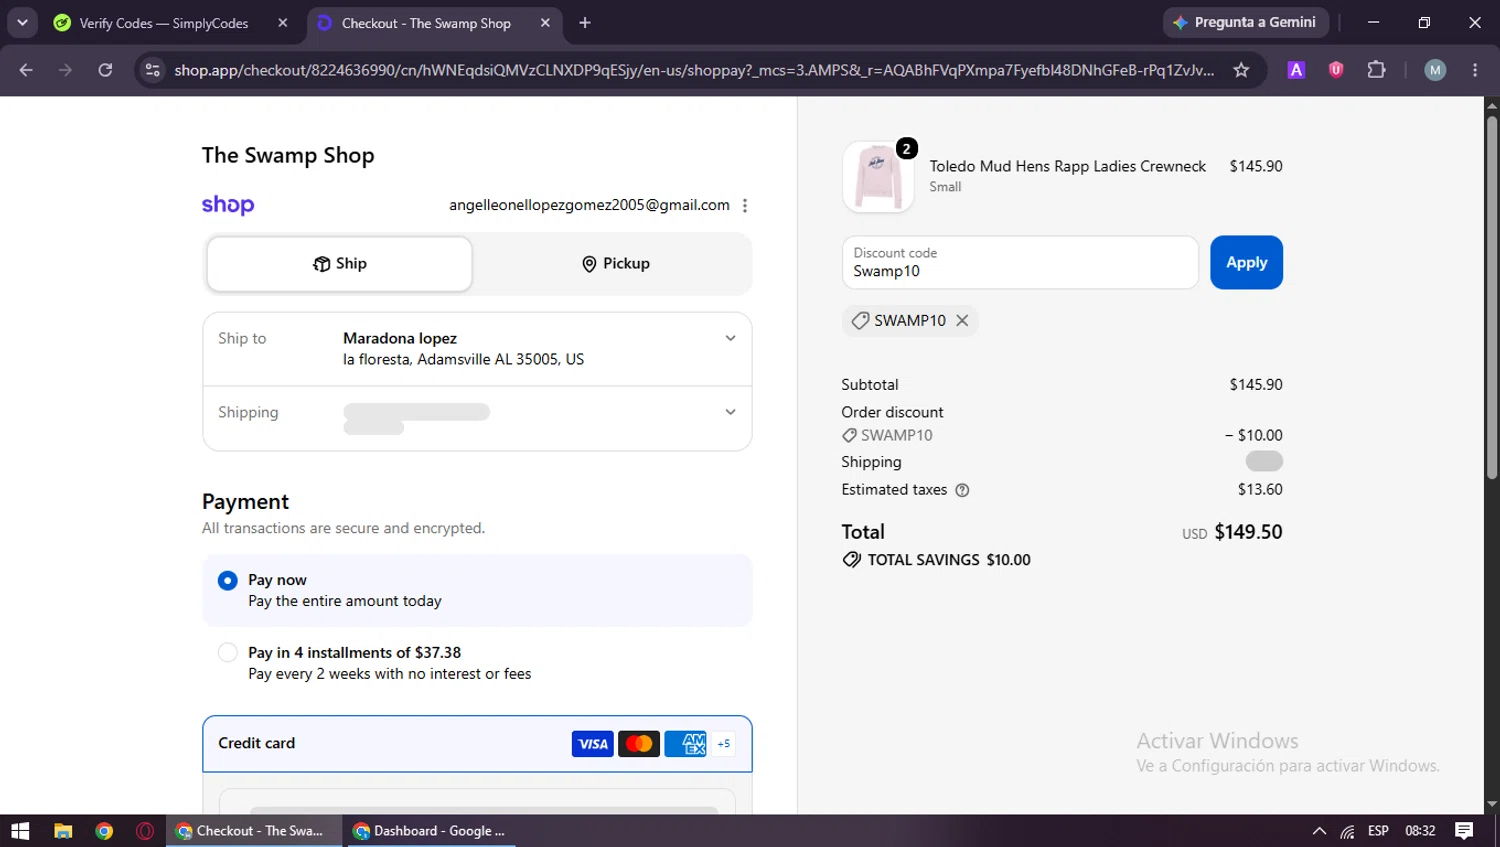This screenshot has height=847, width=1500.
Task: Click the $149.50 total amount
Action: (x=1248, y=532)
